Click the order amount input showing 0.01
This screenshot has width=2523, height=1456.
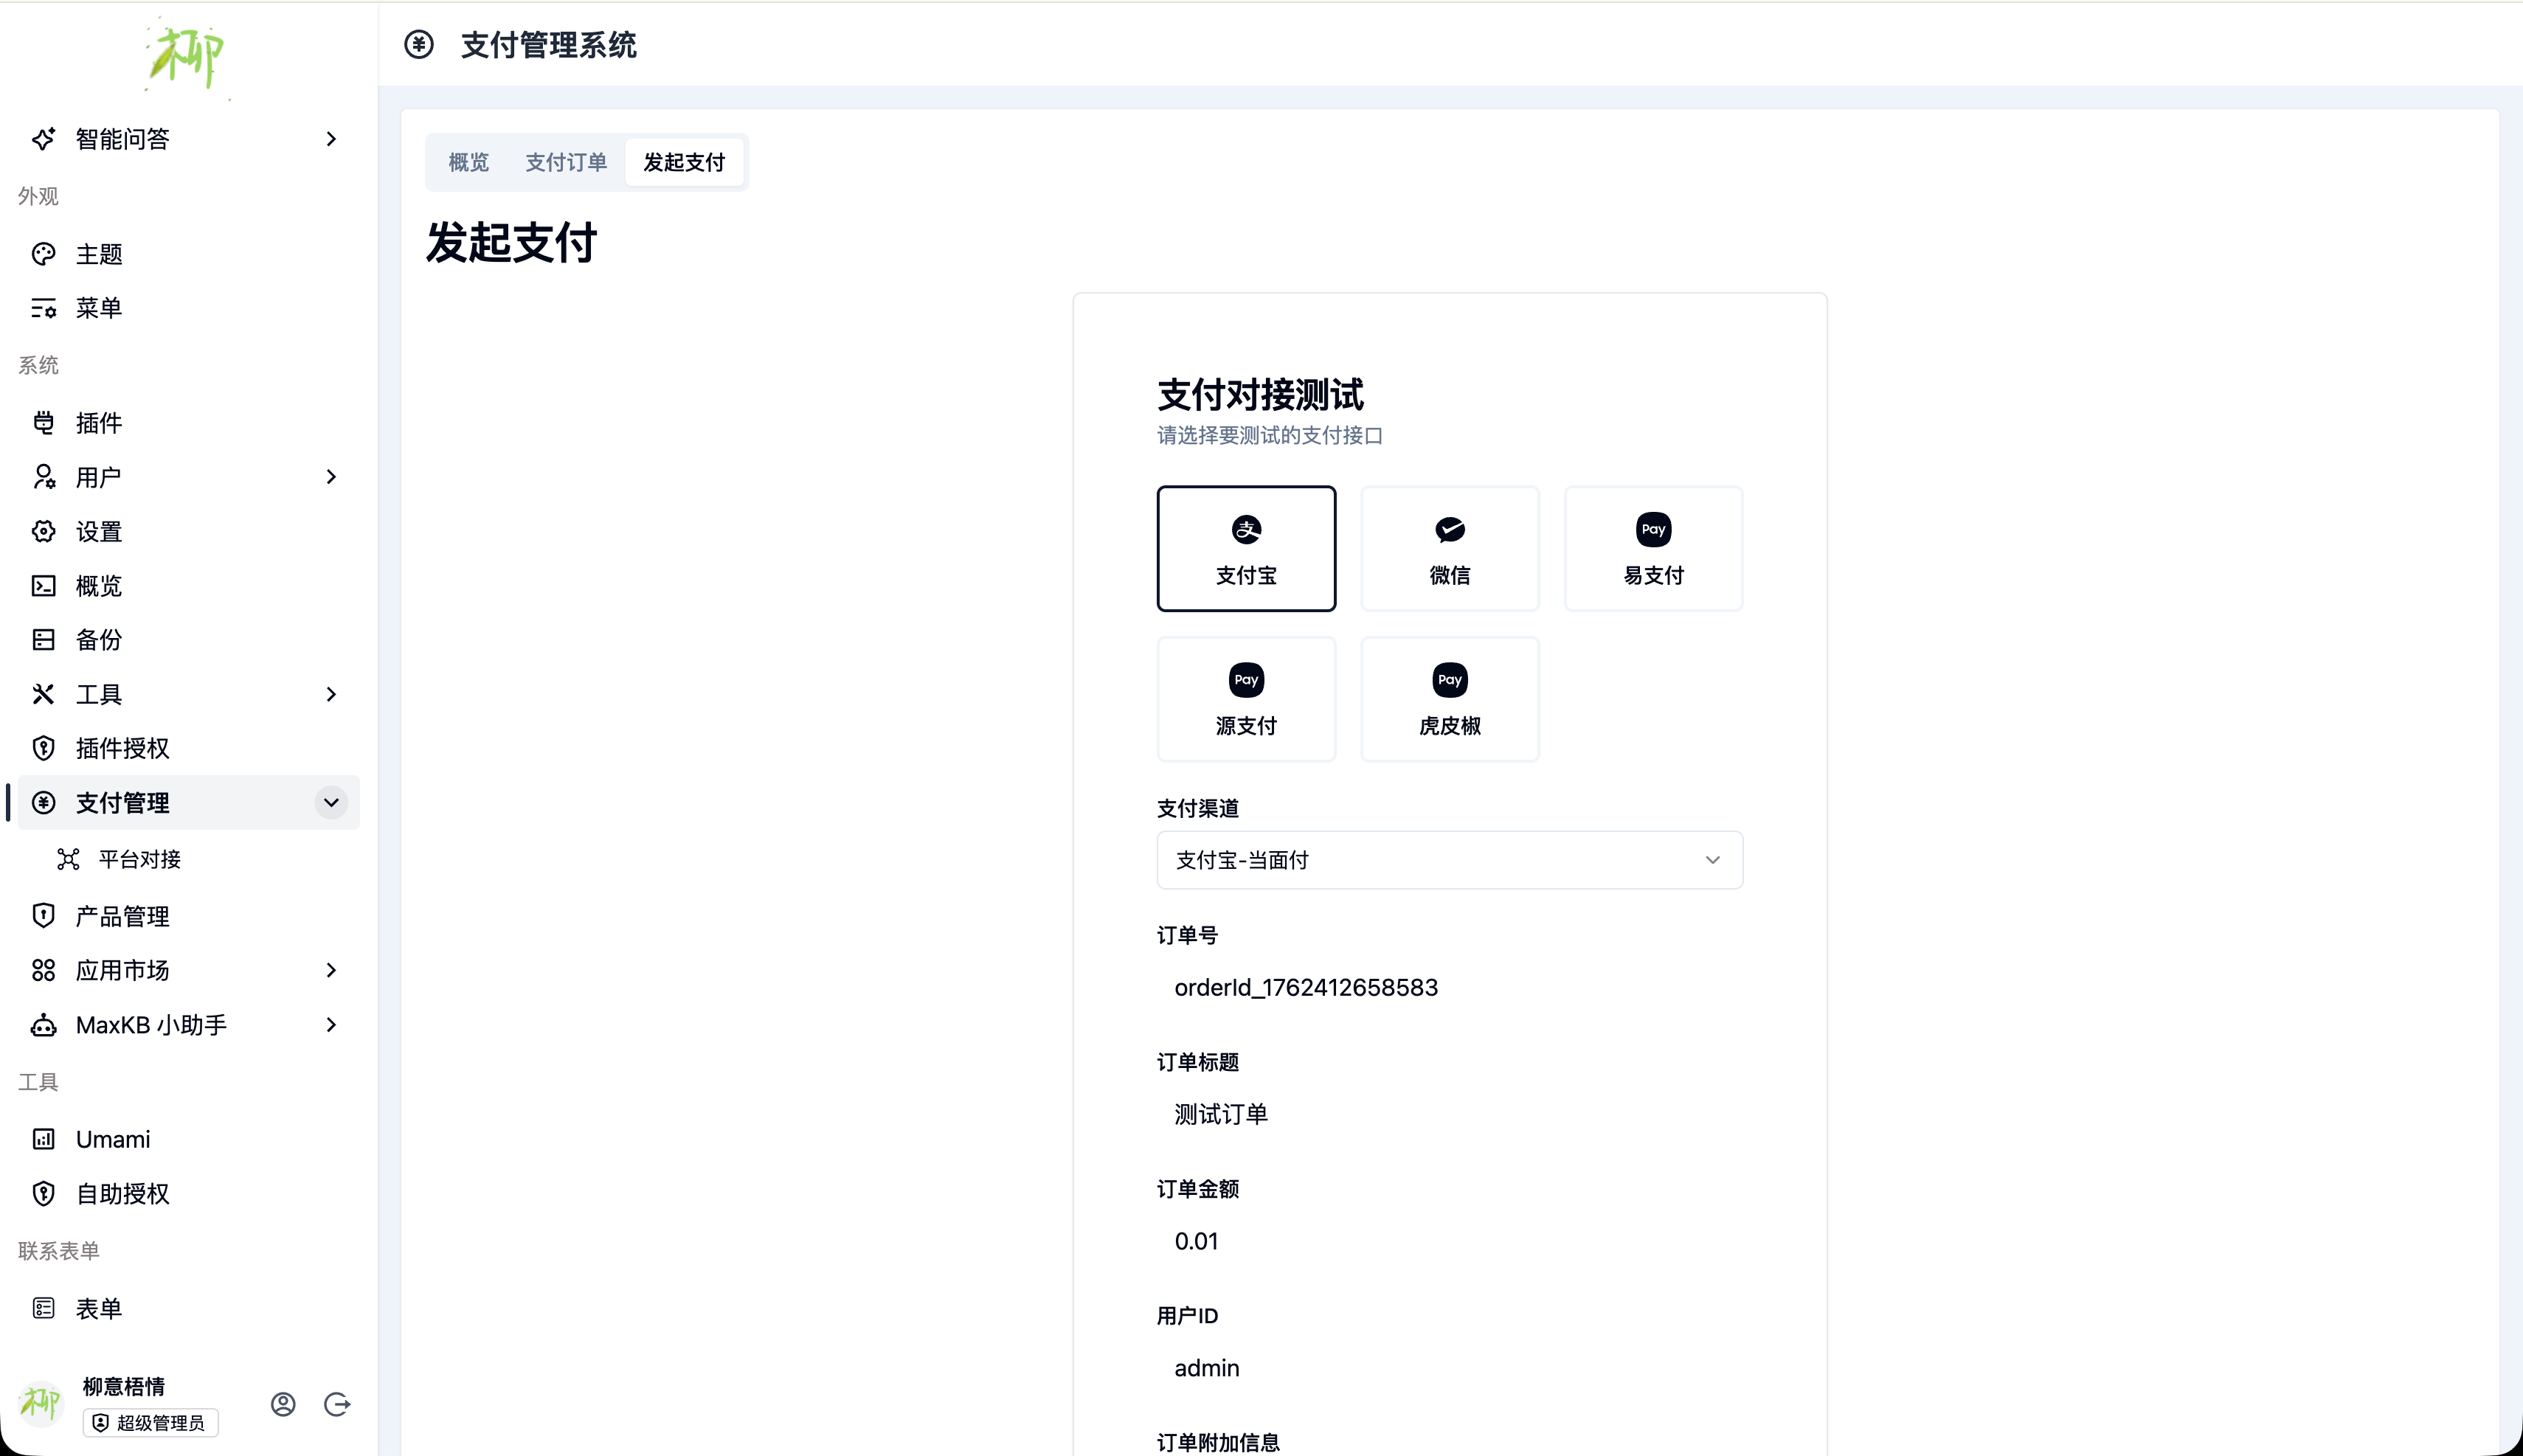click(1448, 1240)
